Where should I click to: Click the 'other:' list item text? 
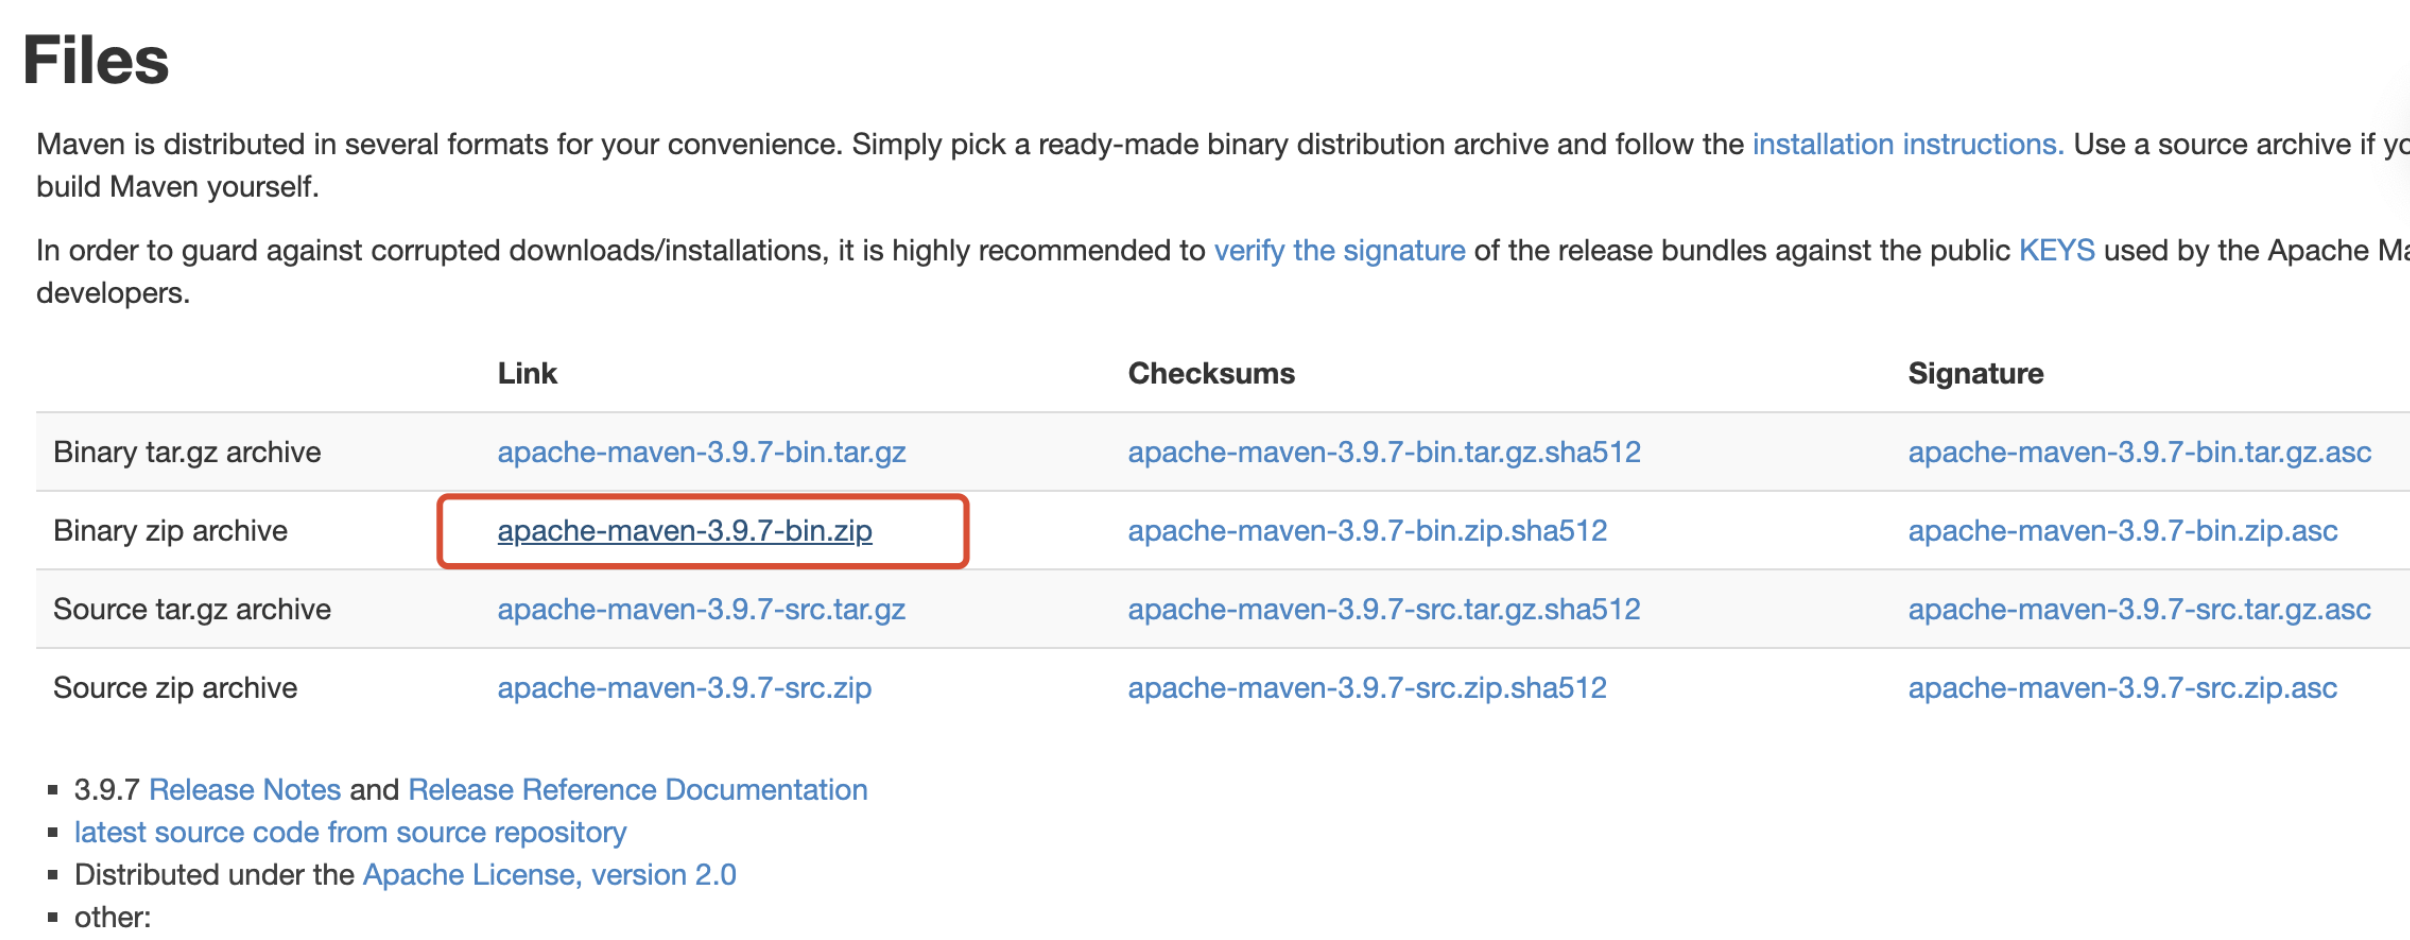click(x=112, y=918)
